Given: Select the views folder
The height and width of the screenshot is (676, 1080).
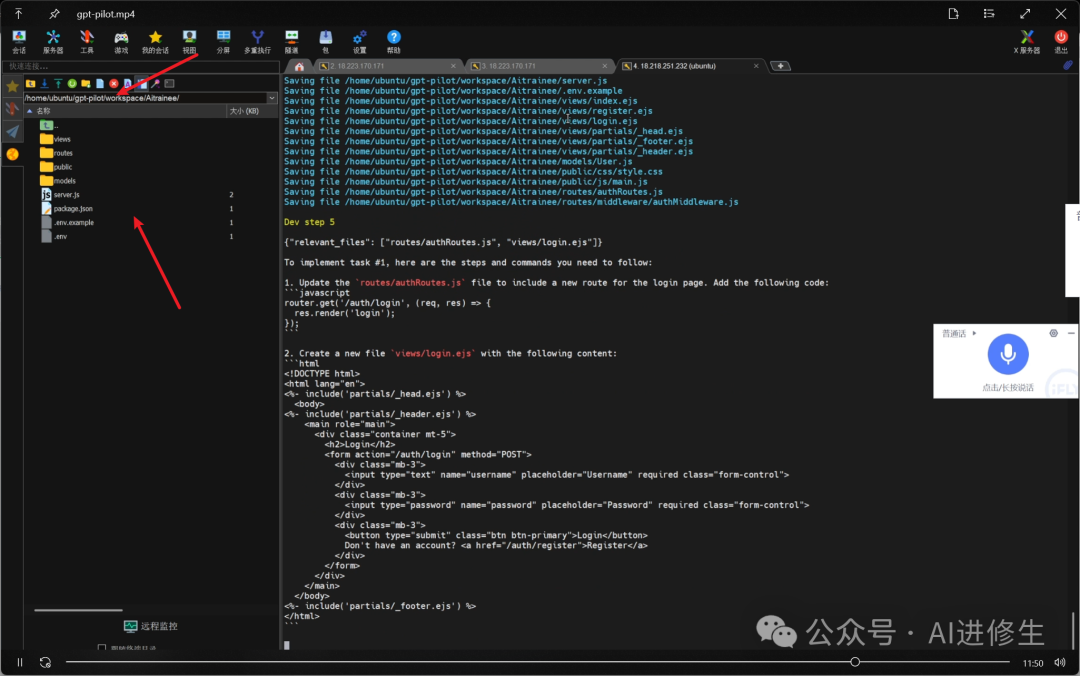Looking at the screenshot, I should [x=55, y=139].
